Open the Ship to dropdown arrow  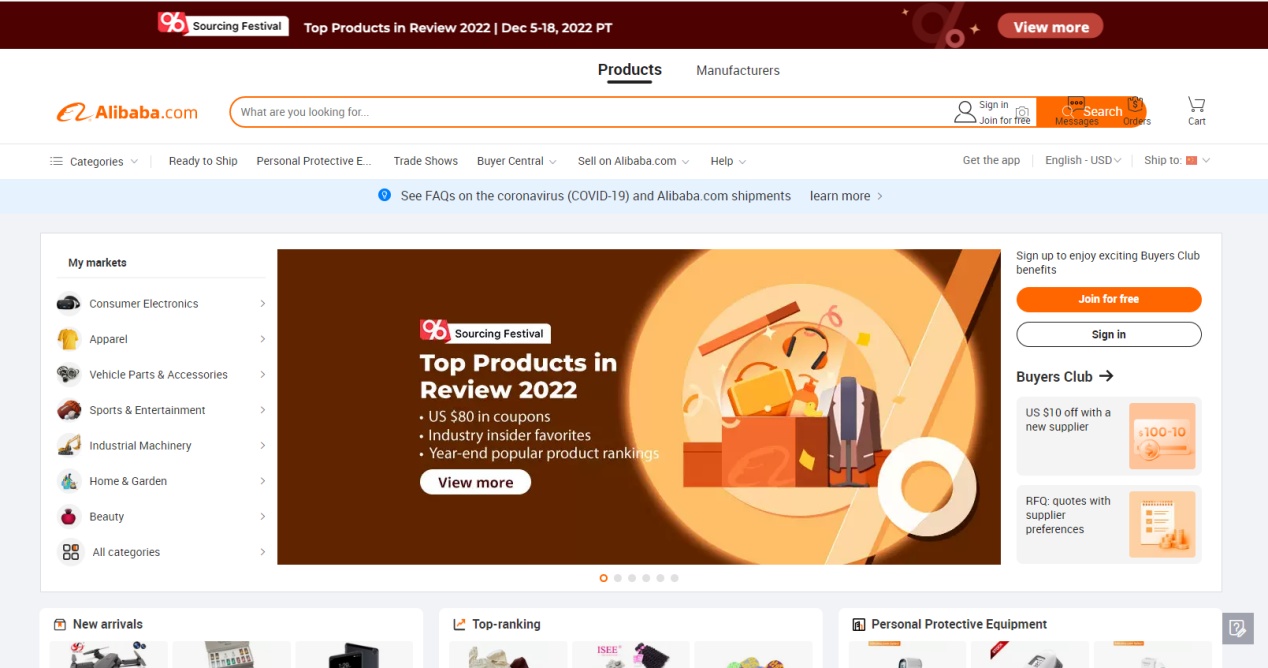(x=1206, y=161)
